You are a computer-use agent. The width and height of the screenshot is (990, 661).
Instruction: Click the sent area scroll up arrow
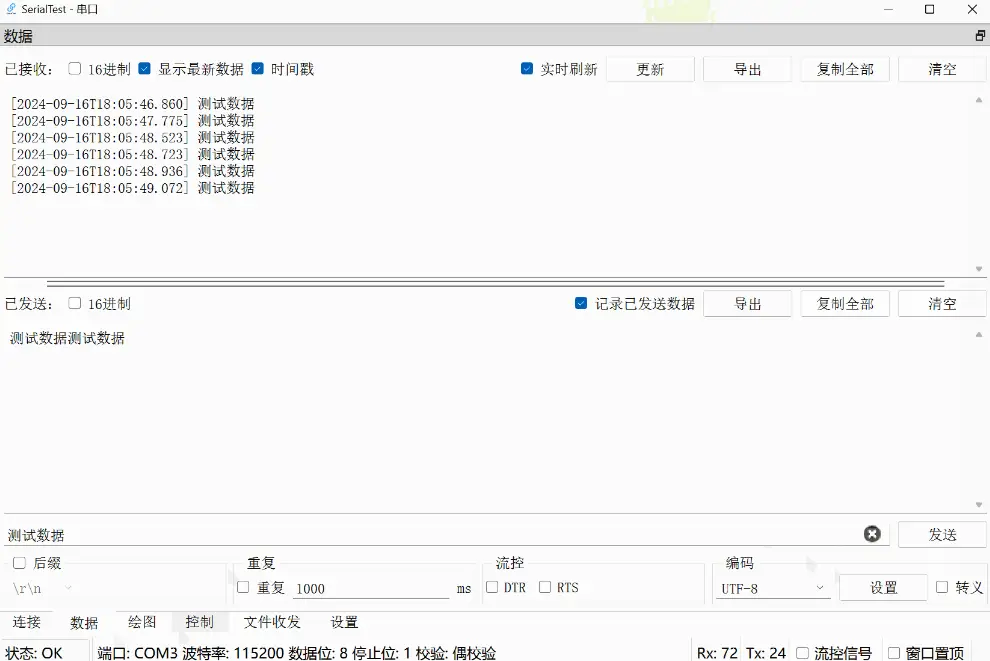tap(979, 335)
